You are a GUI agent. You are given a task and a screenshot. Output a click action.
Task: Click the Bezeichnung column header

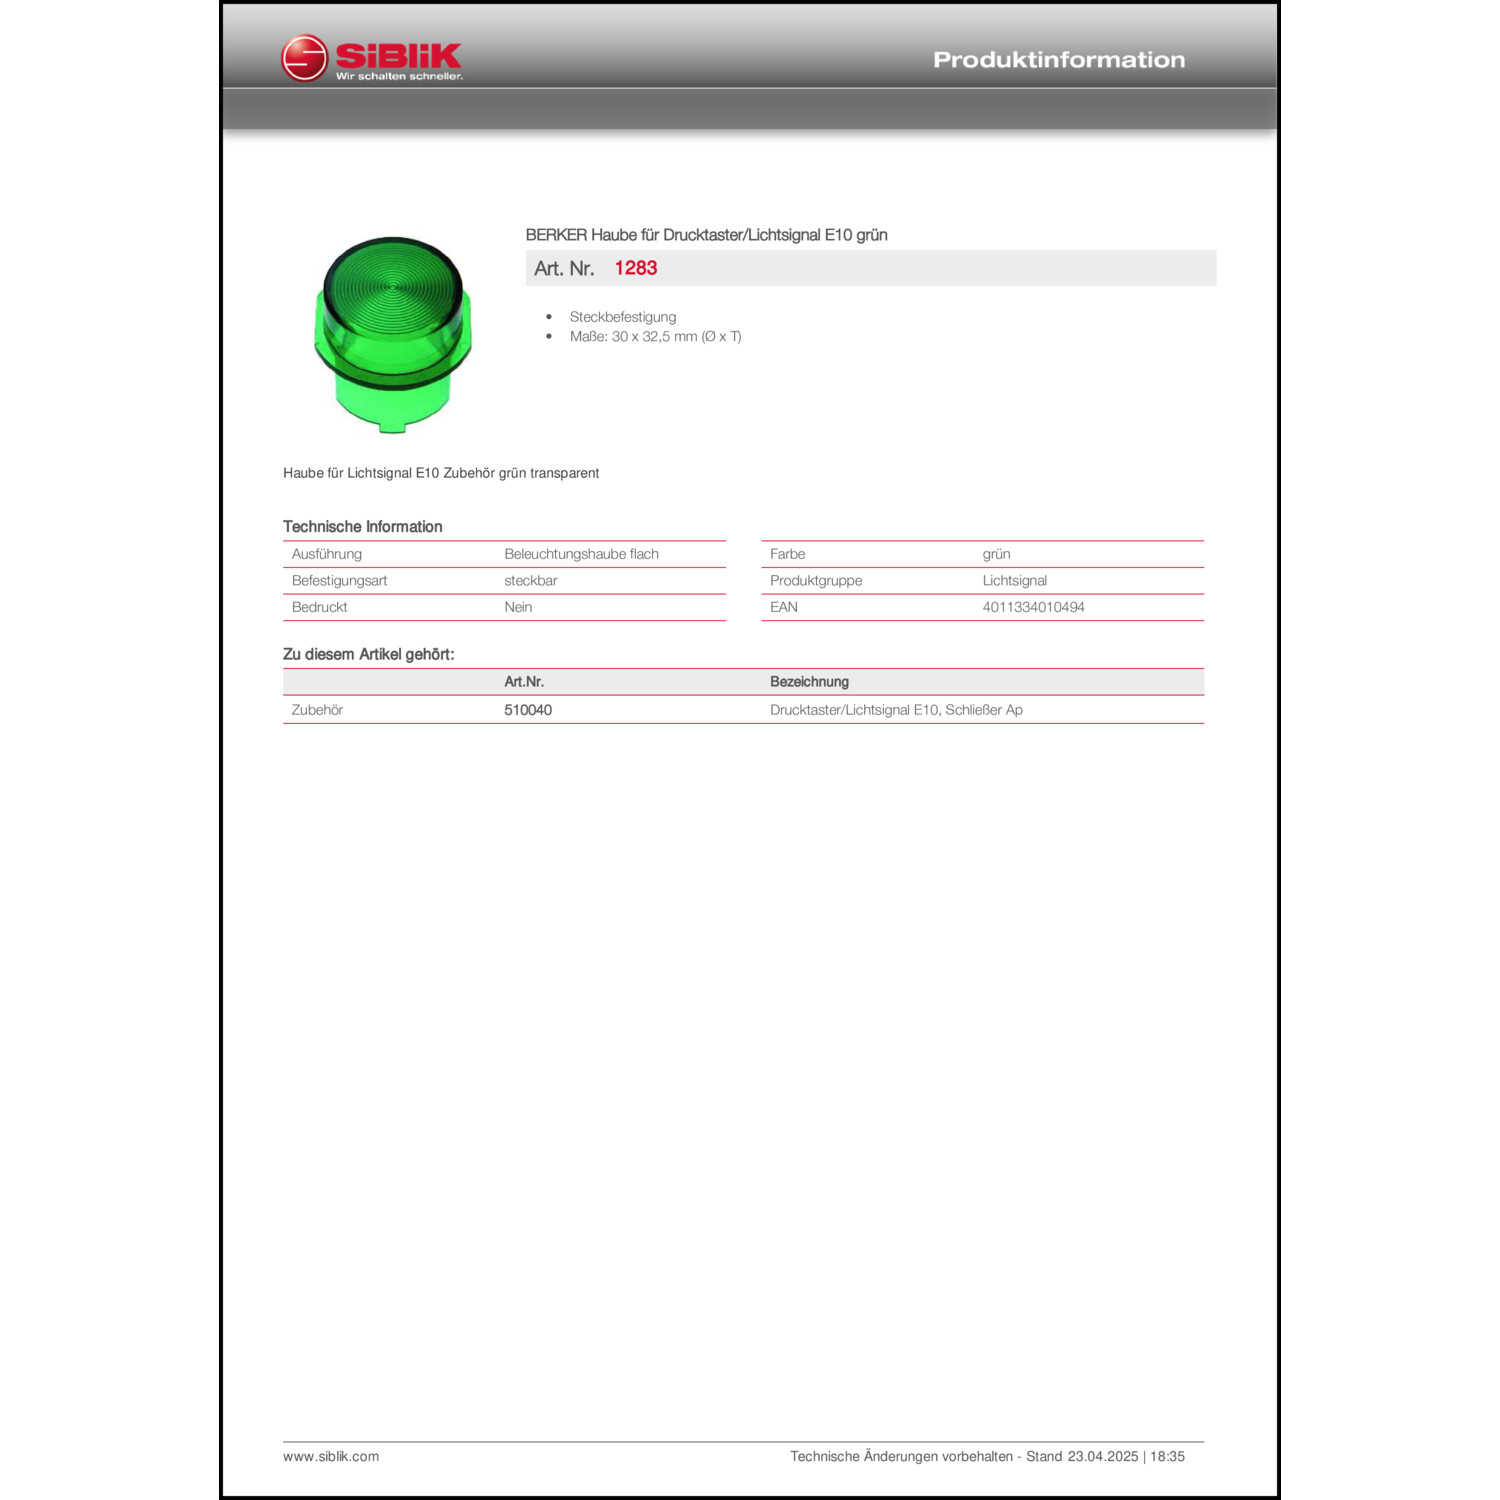[809, 682]
